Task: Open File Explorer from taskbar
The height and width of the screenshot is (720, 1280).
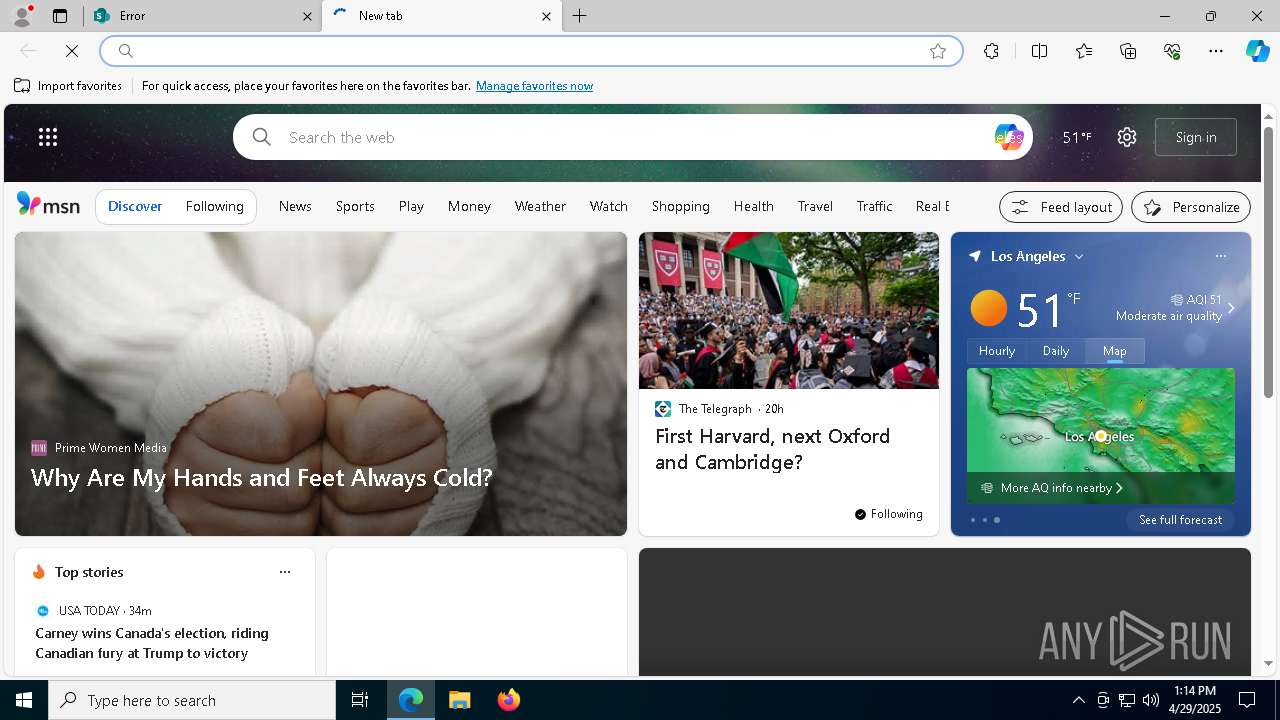Action: (460, 700)
